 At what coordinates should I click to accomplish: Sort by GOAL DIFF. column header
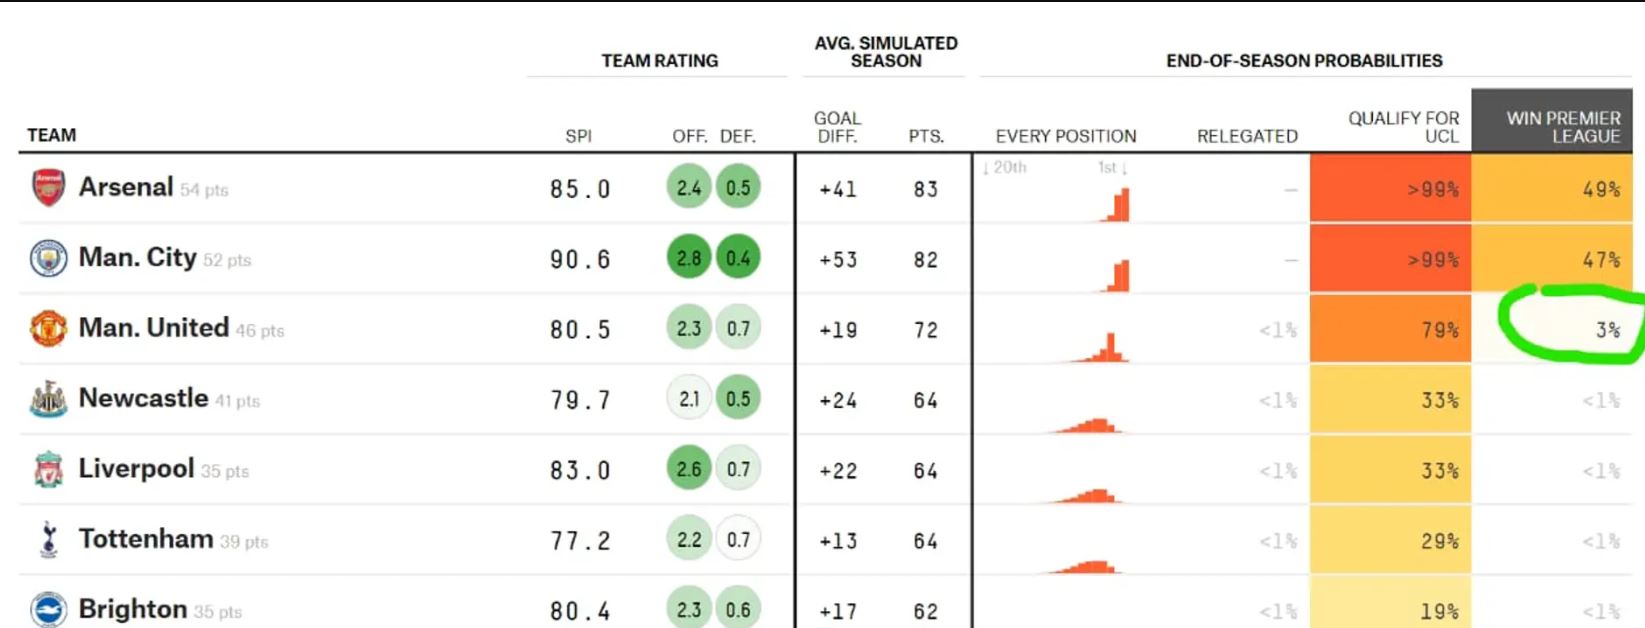point(837,127)
